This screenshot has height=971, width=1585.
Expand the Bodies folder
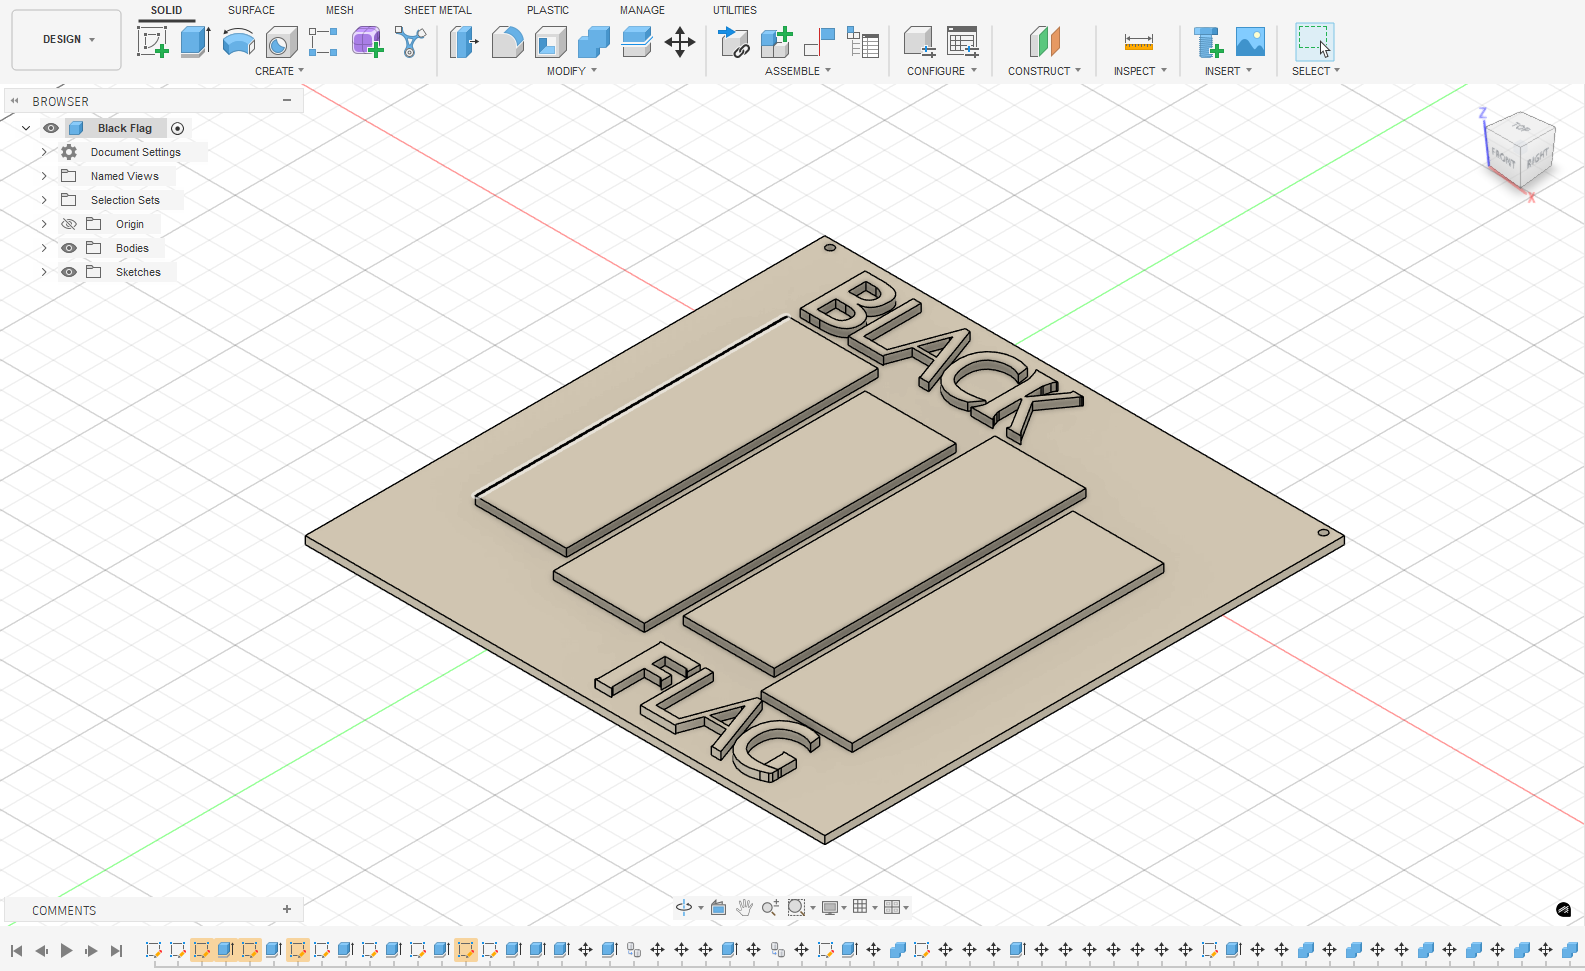44,248
